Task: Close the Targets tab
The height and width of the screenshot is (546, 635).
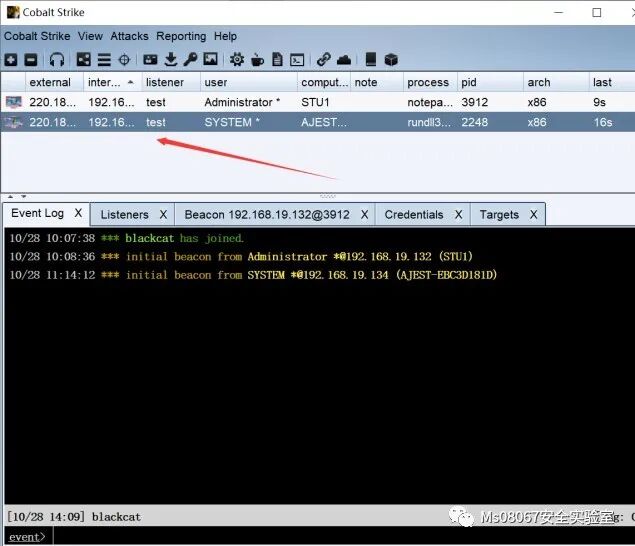Action: [x=534, y=215]
